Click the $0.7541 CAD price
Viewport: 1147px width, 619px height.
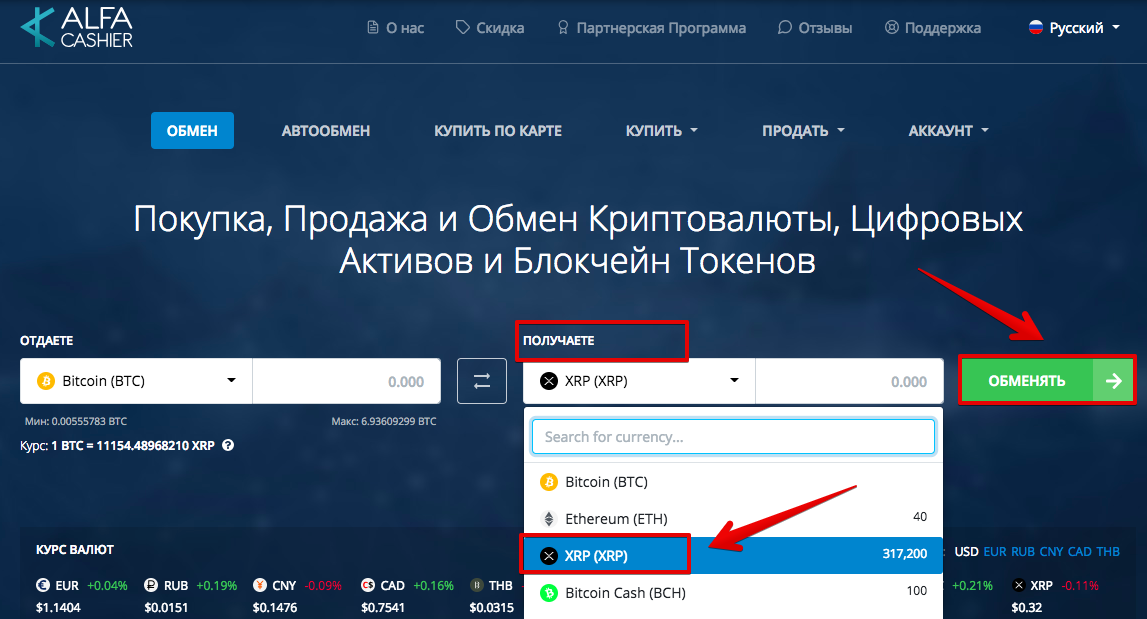coord(383,607)
